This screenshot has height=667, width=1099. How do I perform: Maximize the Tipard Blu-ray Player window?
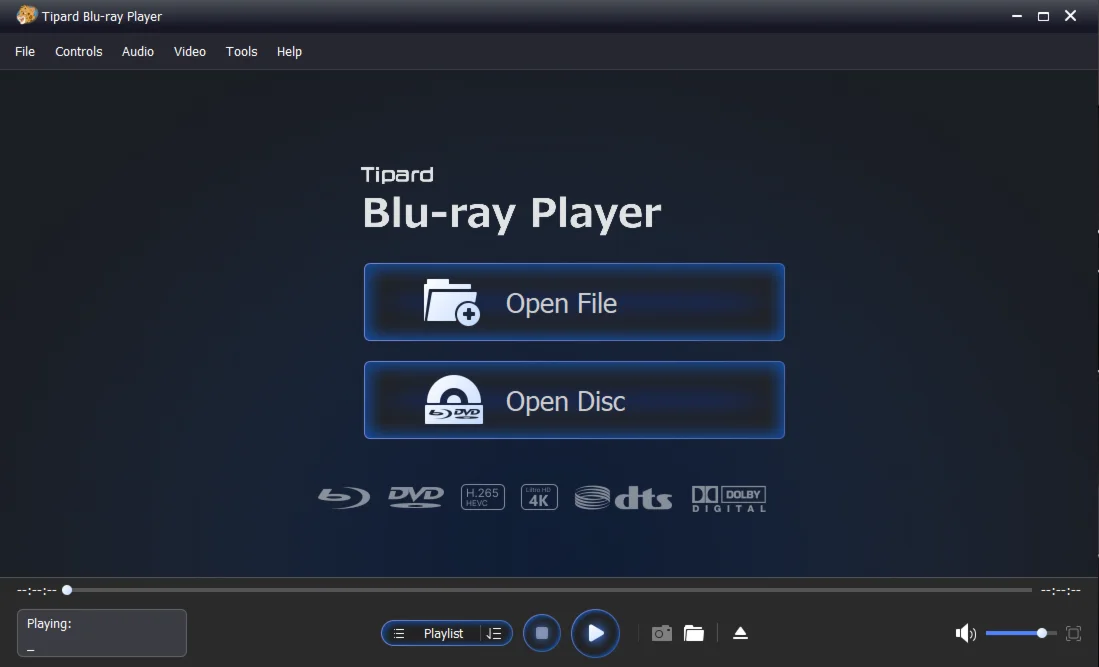click(1043, 15)
